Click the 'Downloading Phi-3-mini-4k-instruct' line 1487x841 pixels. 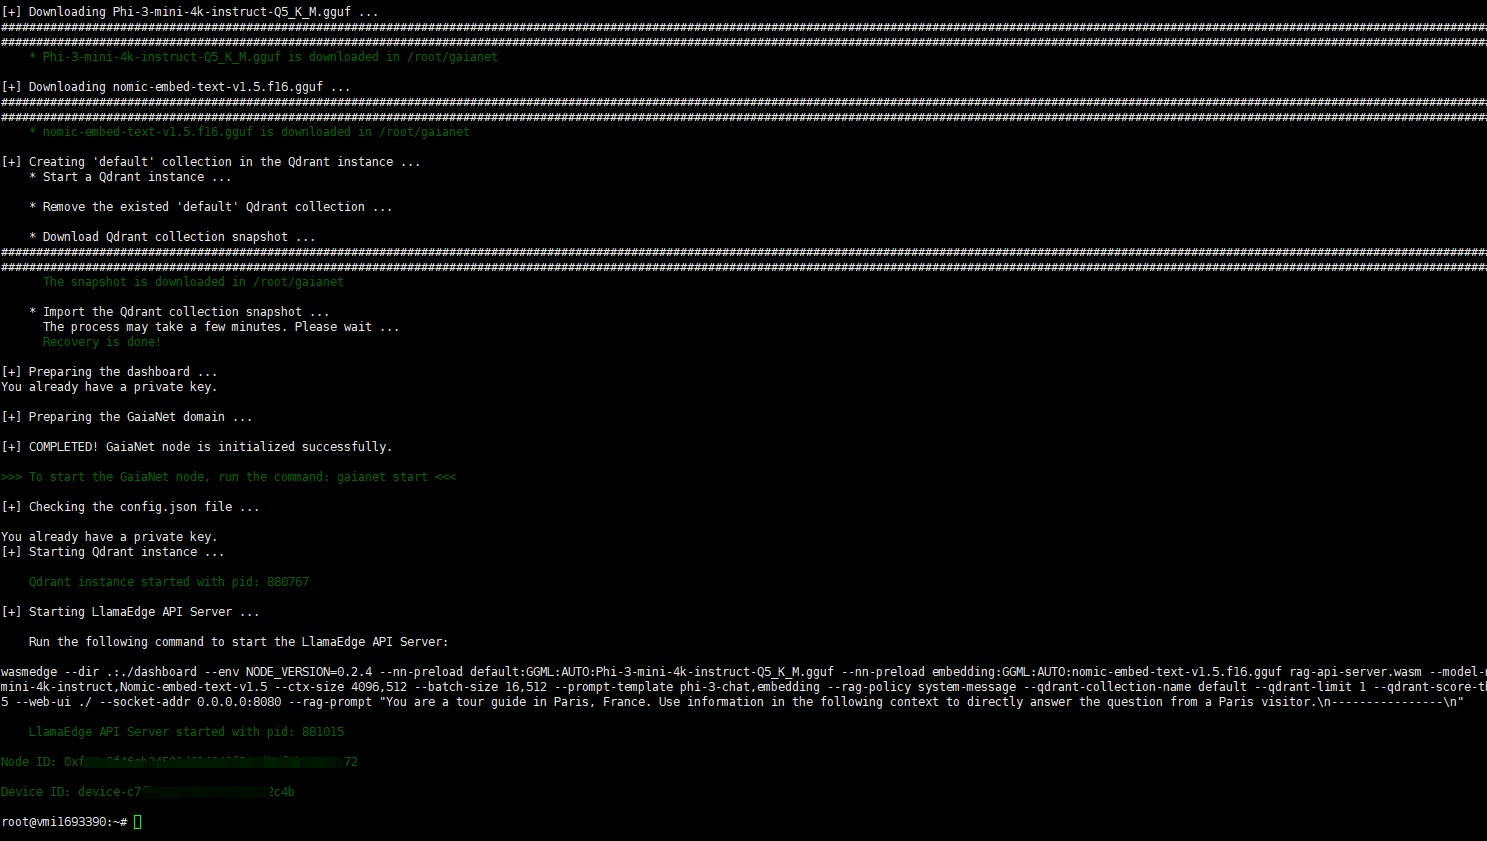190,12
